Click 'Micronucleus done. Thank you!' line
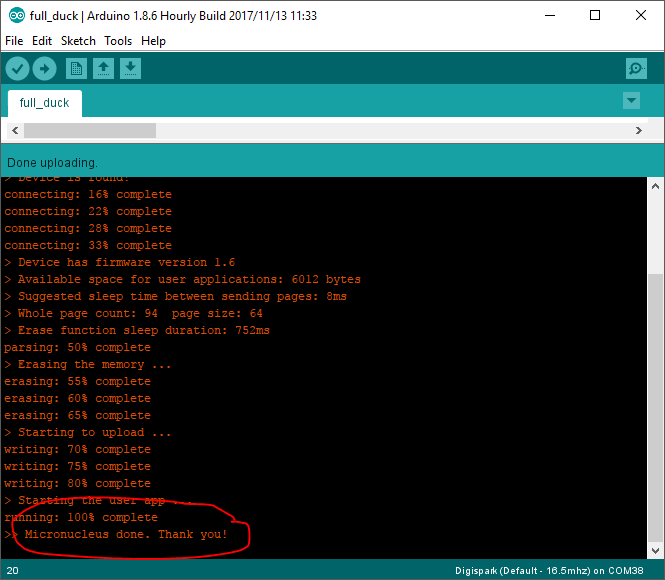Image resolution: width=665 pixels, height=580 pixels. coord(116,534)
